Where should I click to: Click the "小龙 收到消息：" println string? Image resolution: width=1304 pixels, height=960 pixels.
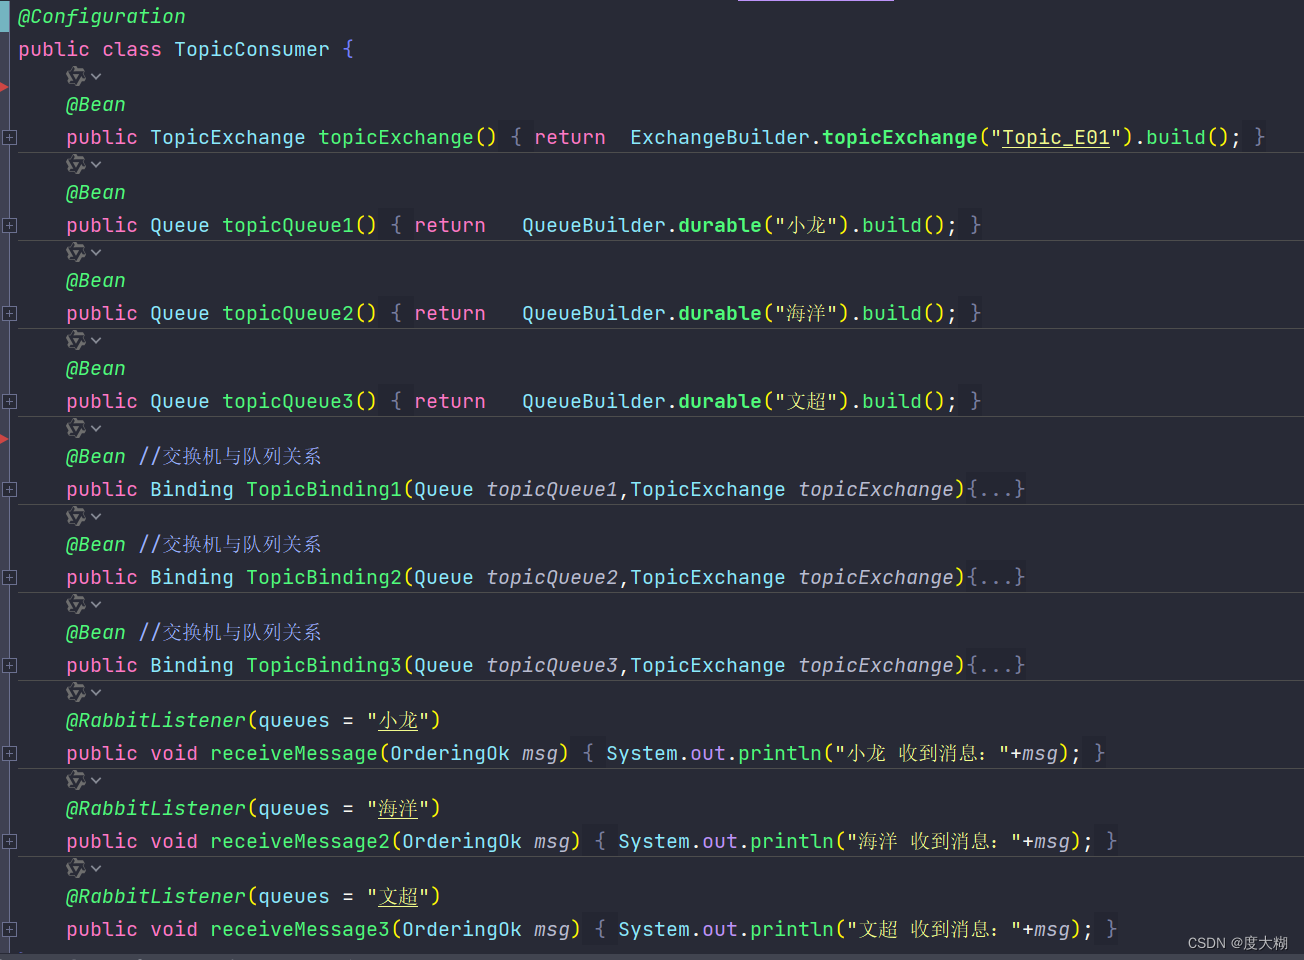pyautogui.click(x=921, y=753)
